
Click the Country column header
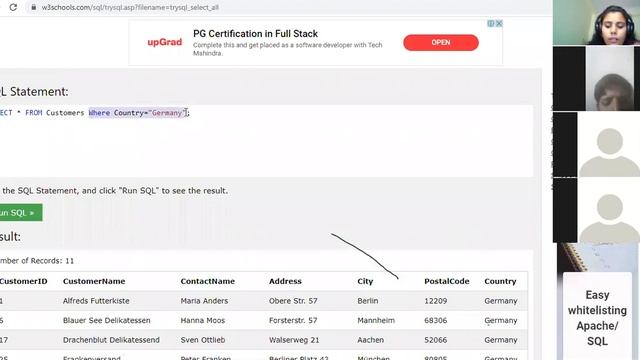tap(500, 281)
